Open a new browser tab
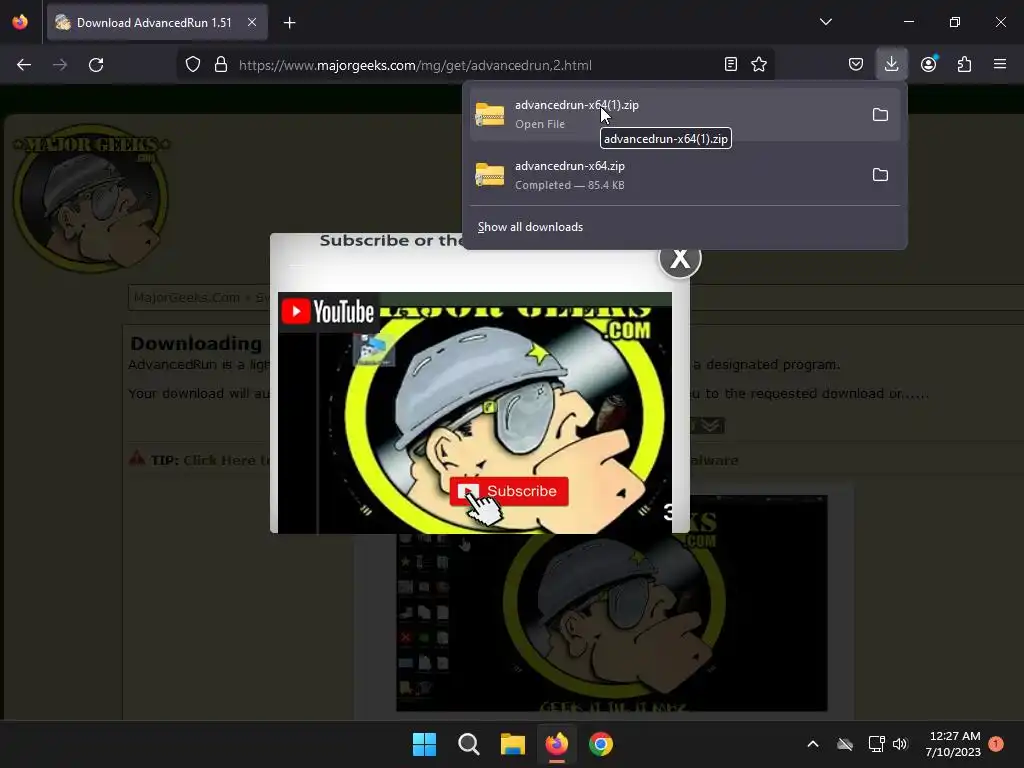Screen dimensions: 1024x768 coord(289,23)
